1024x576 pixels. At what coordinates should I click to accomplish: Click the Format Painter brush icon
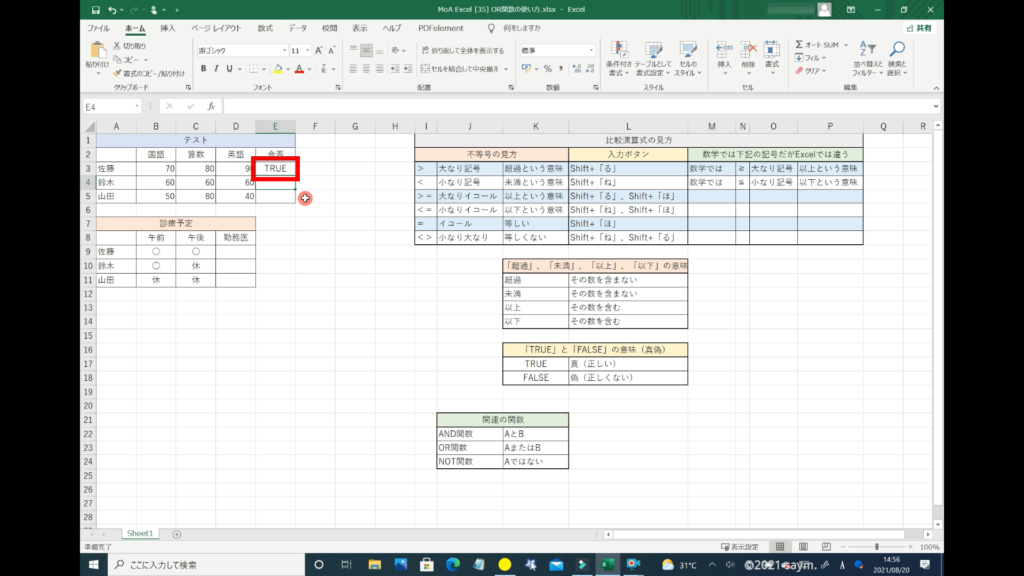click(x=118, y=73)
